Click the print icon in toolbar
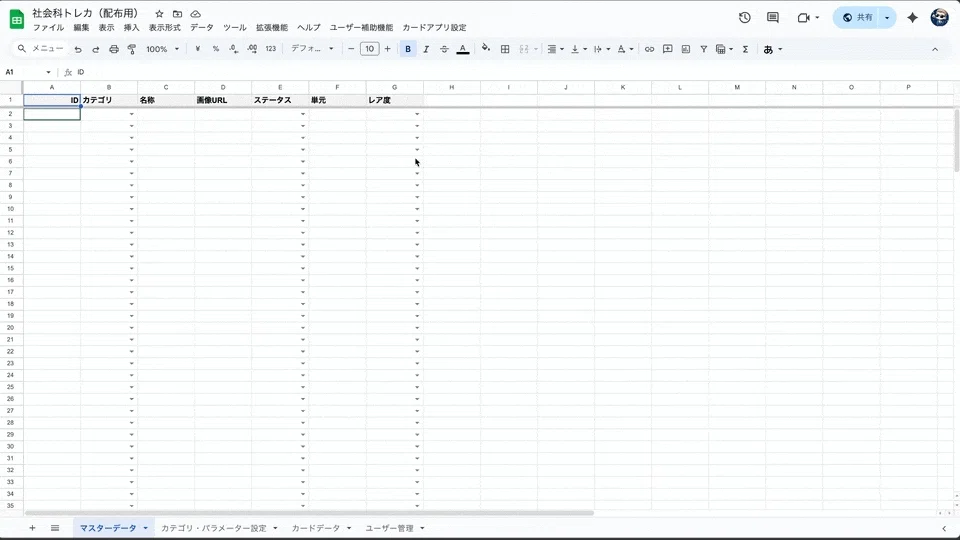The height and width of the screenshot is (540, 960). click(114, 49)
